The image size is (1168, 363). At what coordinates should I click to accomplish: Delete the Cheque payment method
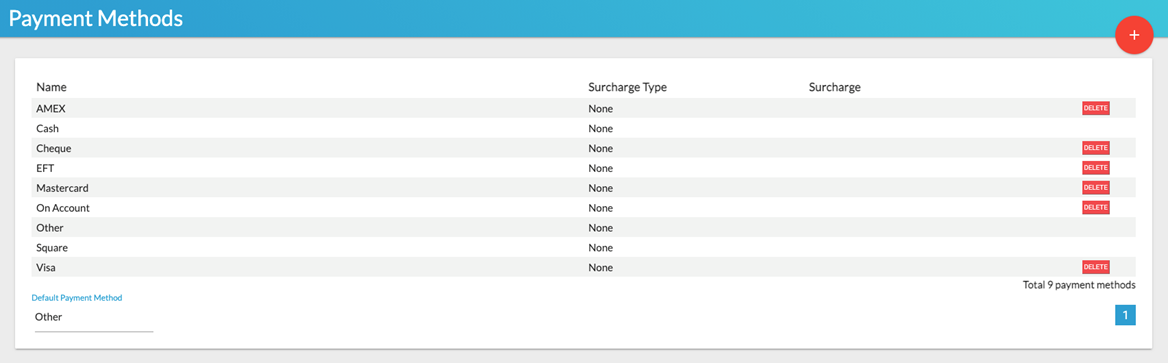(1096, 148)
